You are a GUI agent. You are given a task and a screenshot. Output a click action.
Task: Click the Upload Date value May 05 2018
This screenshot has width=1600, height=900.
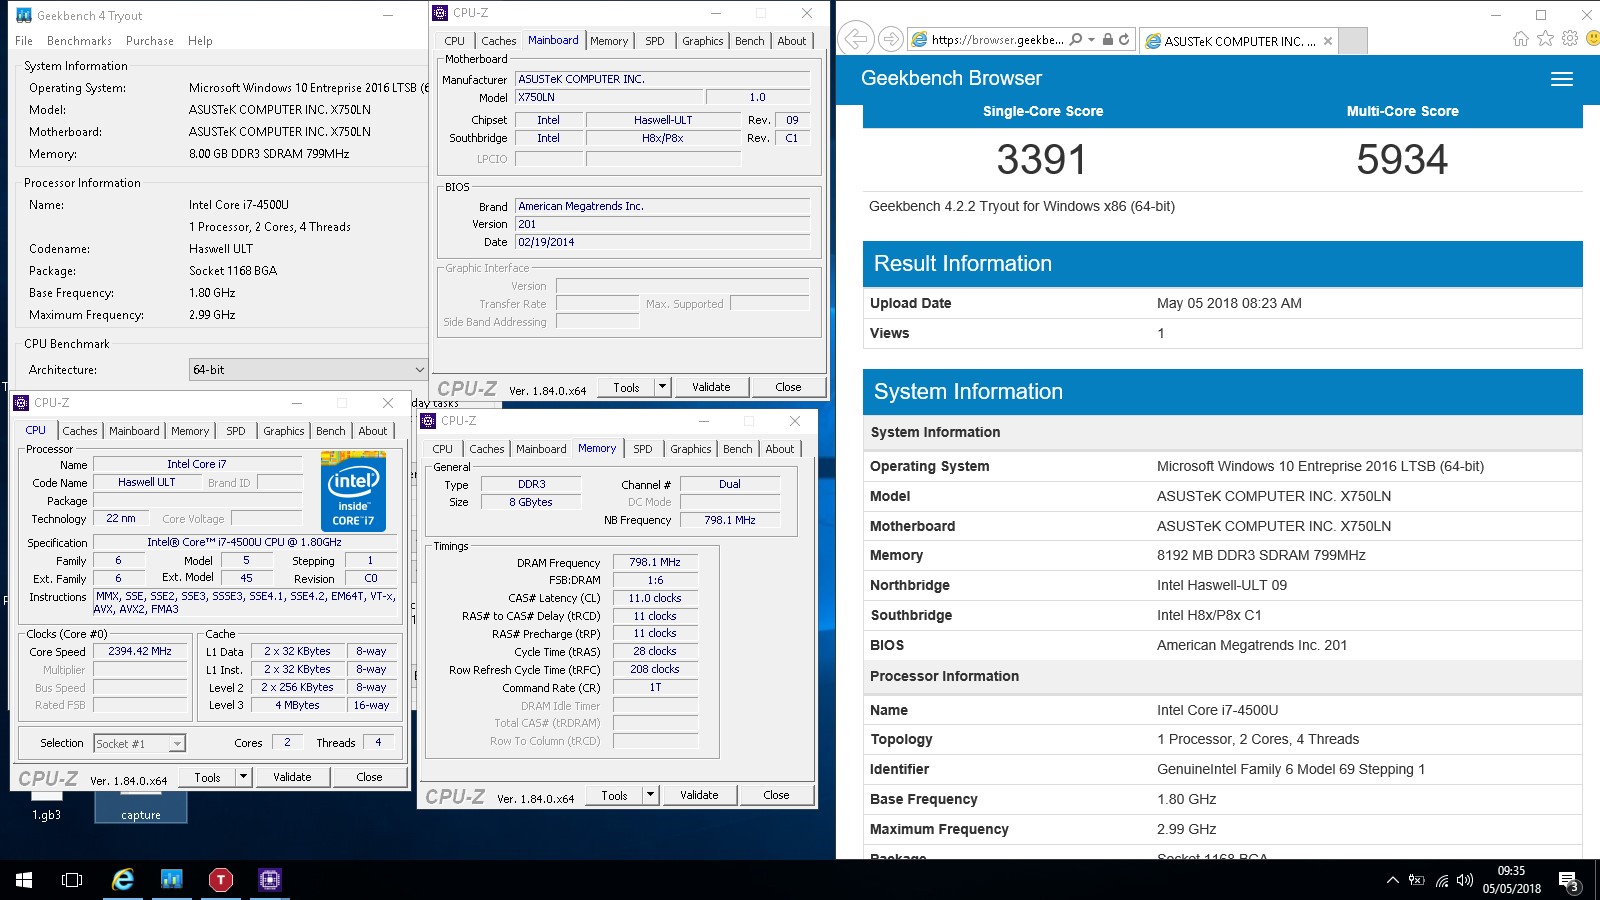[1229, 303]
